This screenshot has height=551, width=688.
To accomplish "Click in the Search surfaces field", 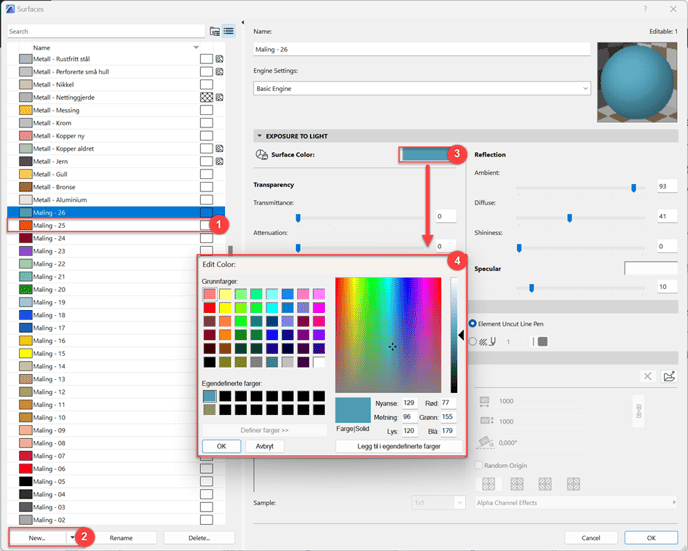I will point(106,31).
